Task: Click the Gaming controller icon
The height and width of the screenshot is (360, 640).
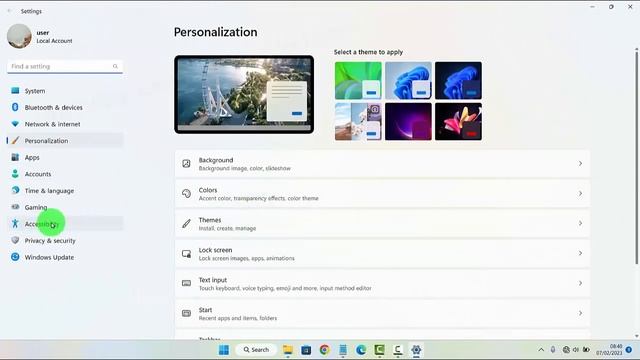Action: click(15, 207)
